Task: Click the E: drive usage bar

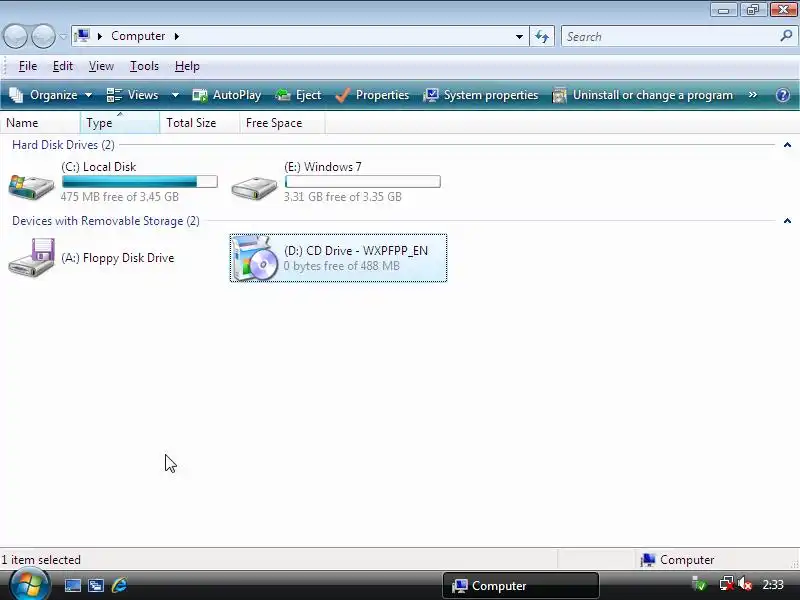Action: click(x=363, y=182)
